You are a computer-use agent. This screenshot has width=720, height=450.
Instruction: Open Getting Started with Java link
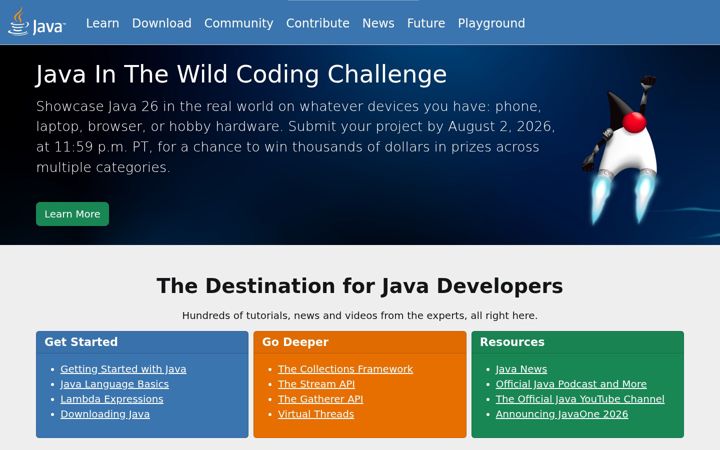(x=124, y=369)
